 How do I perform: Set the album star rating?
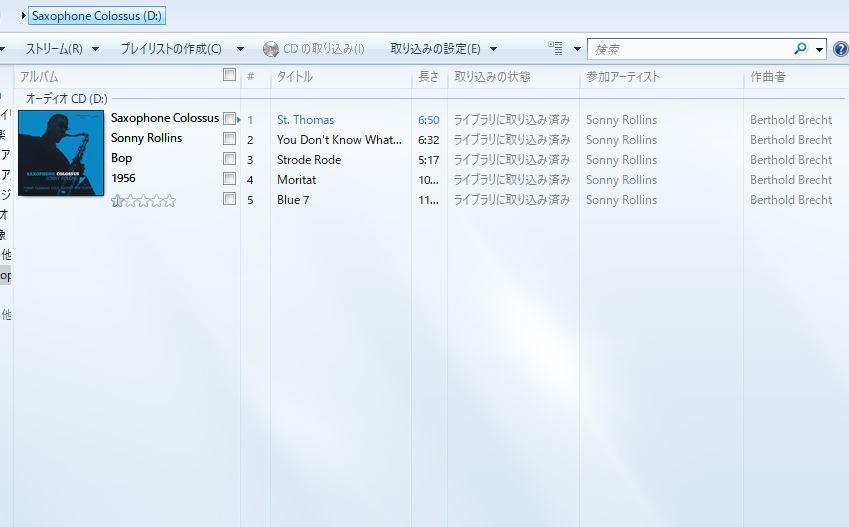pos(143,201)
